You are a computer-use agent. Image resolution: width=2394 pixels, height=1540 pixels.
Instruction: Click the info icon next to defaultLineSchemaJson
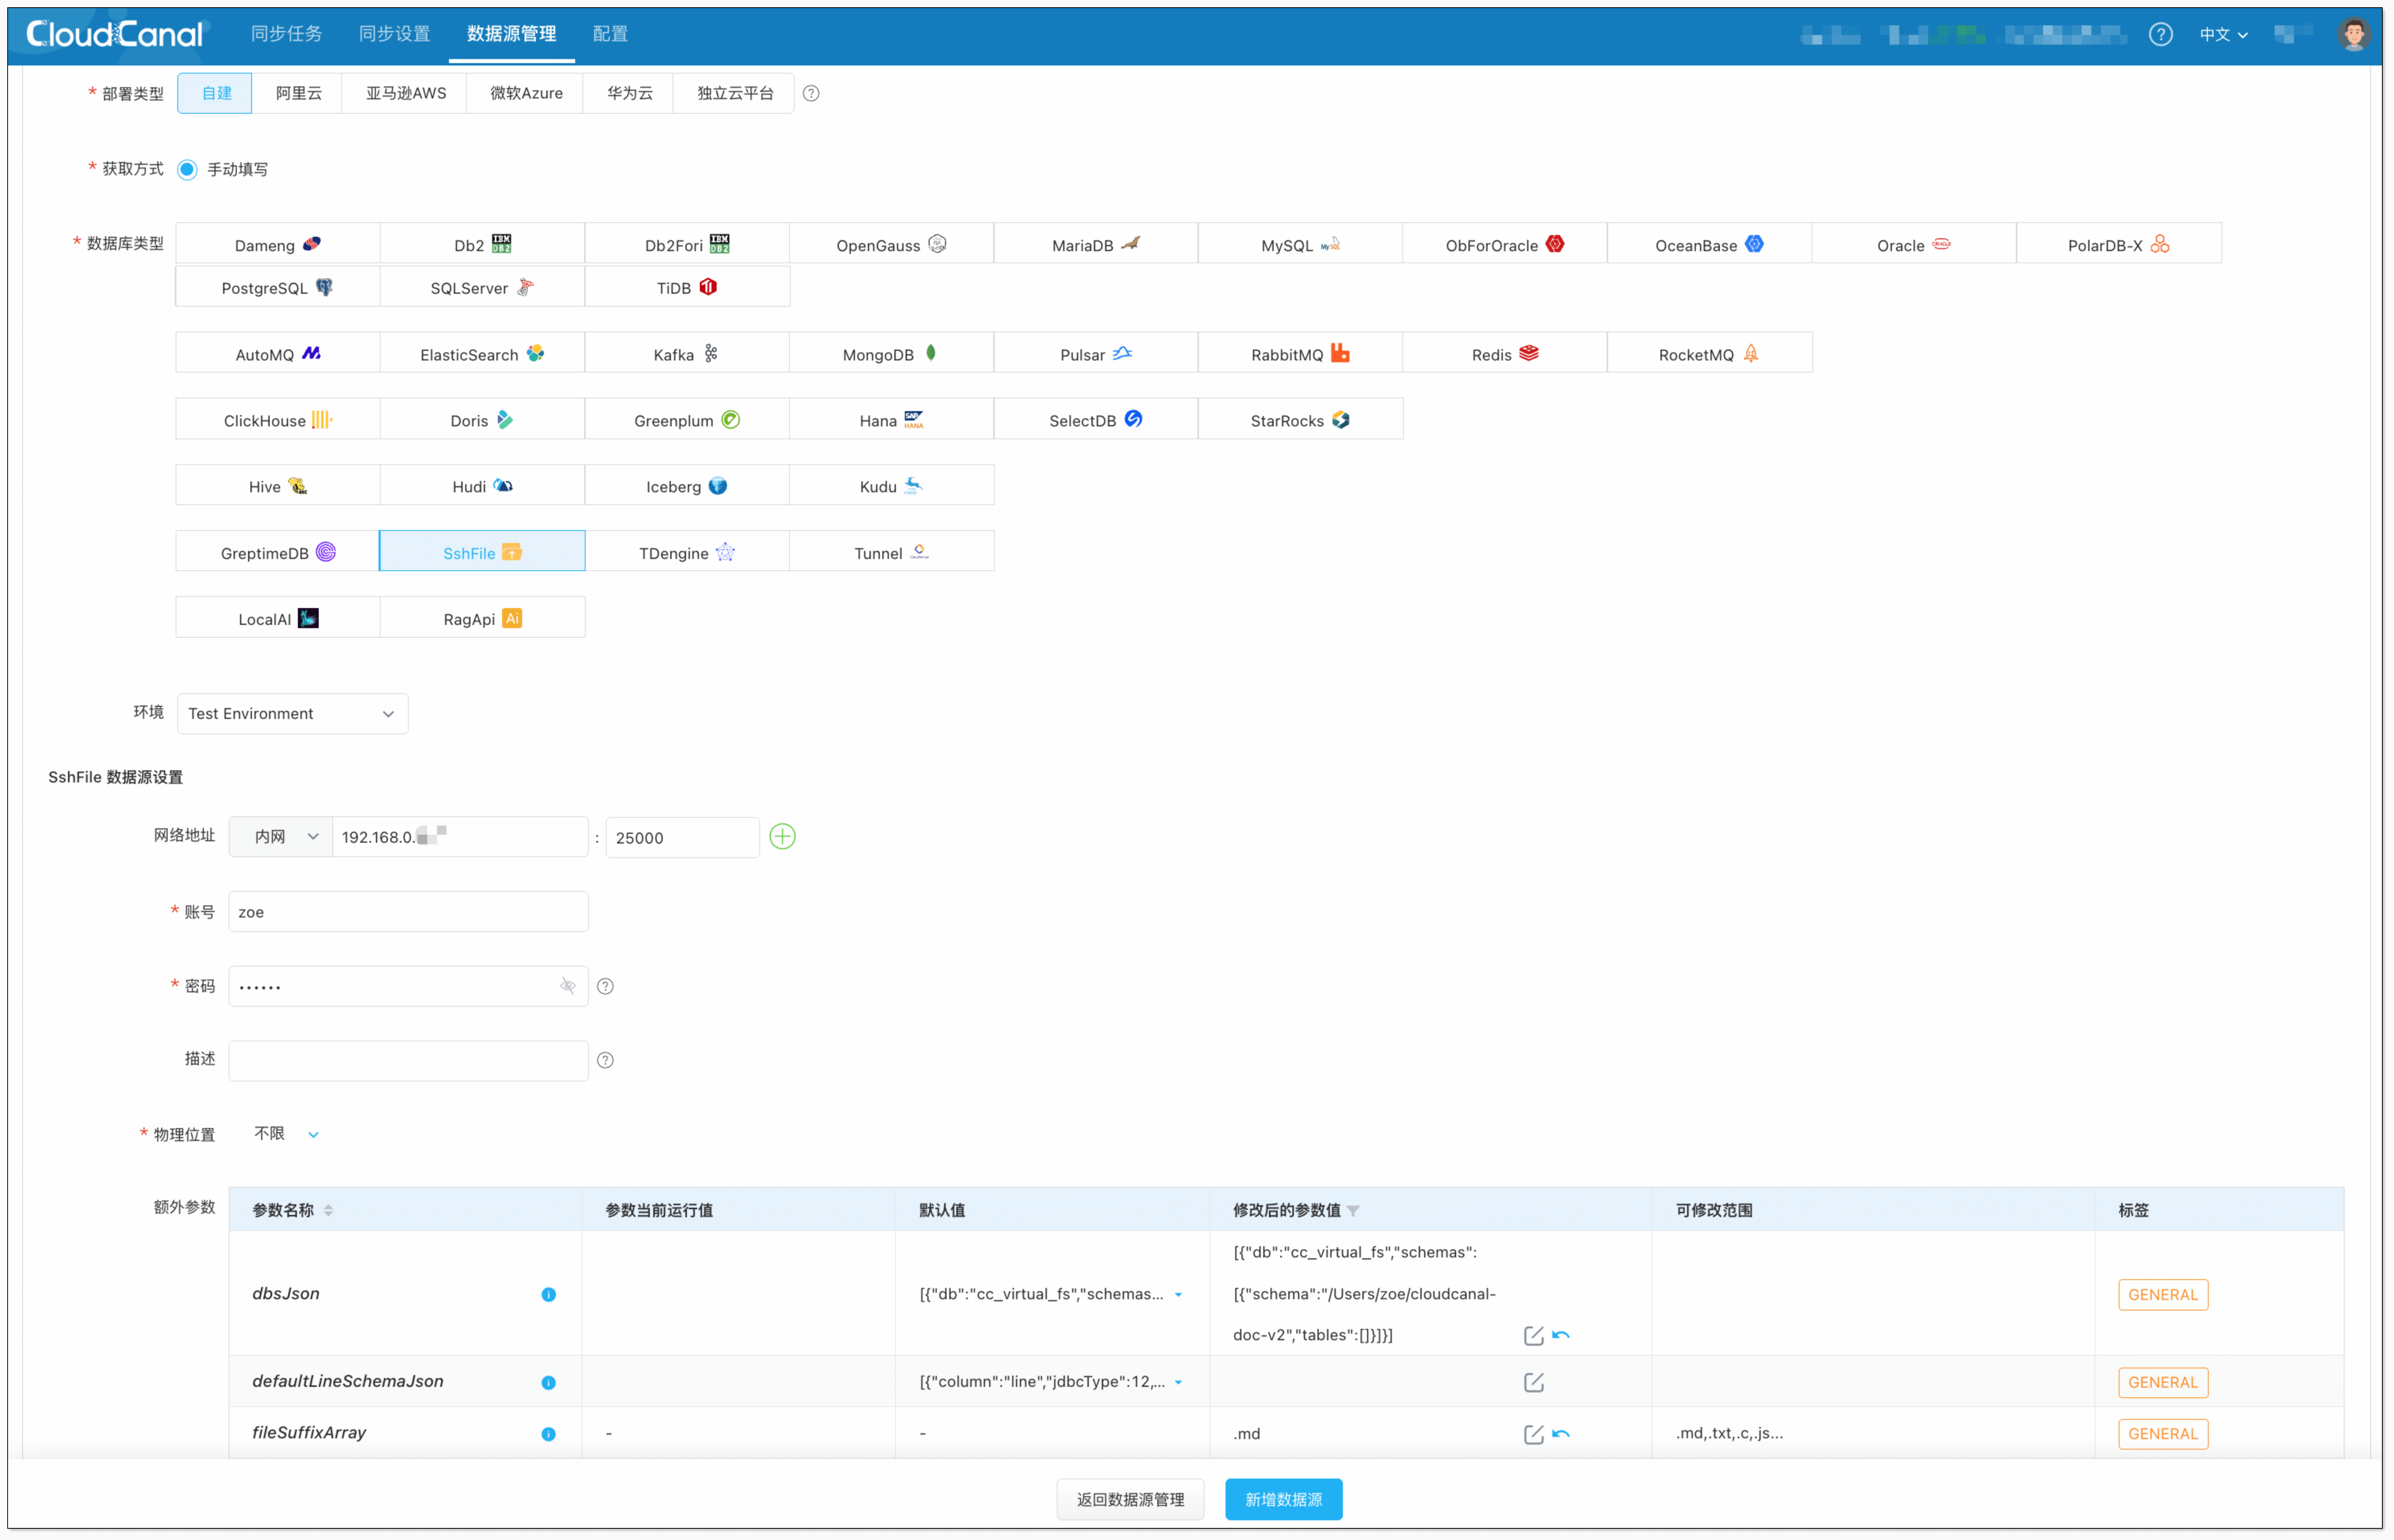pos(548,1383)
